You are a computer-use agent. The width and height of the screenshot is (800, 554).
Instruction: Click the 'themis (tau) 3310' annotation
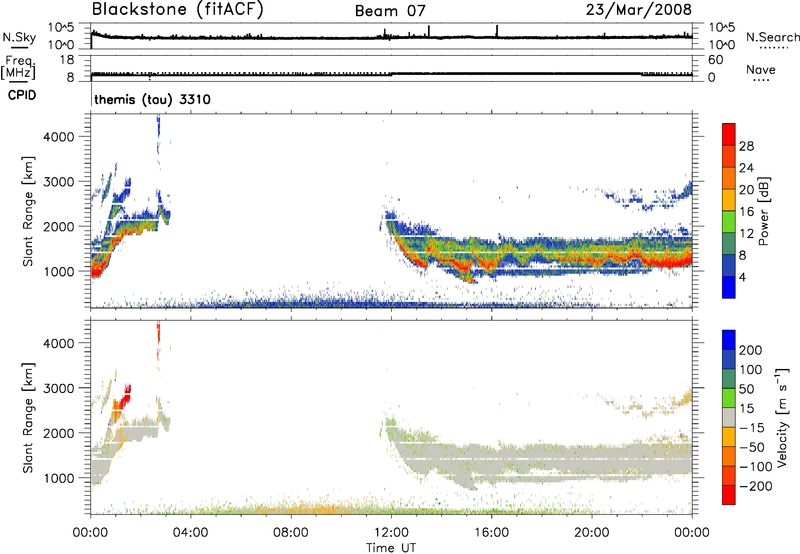pos(153,99)
